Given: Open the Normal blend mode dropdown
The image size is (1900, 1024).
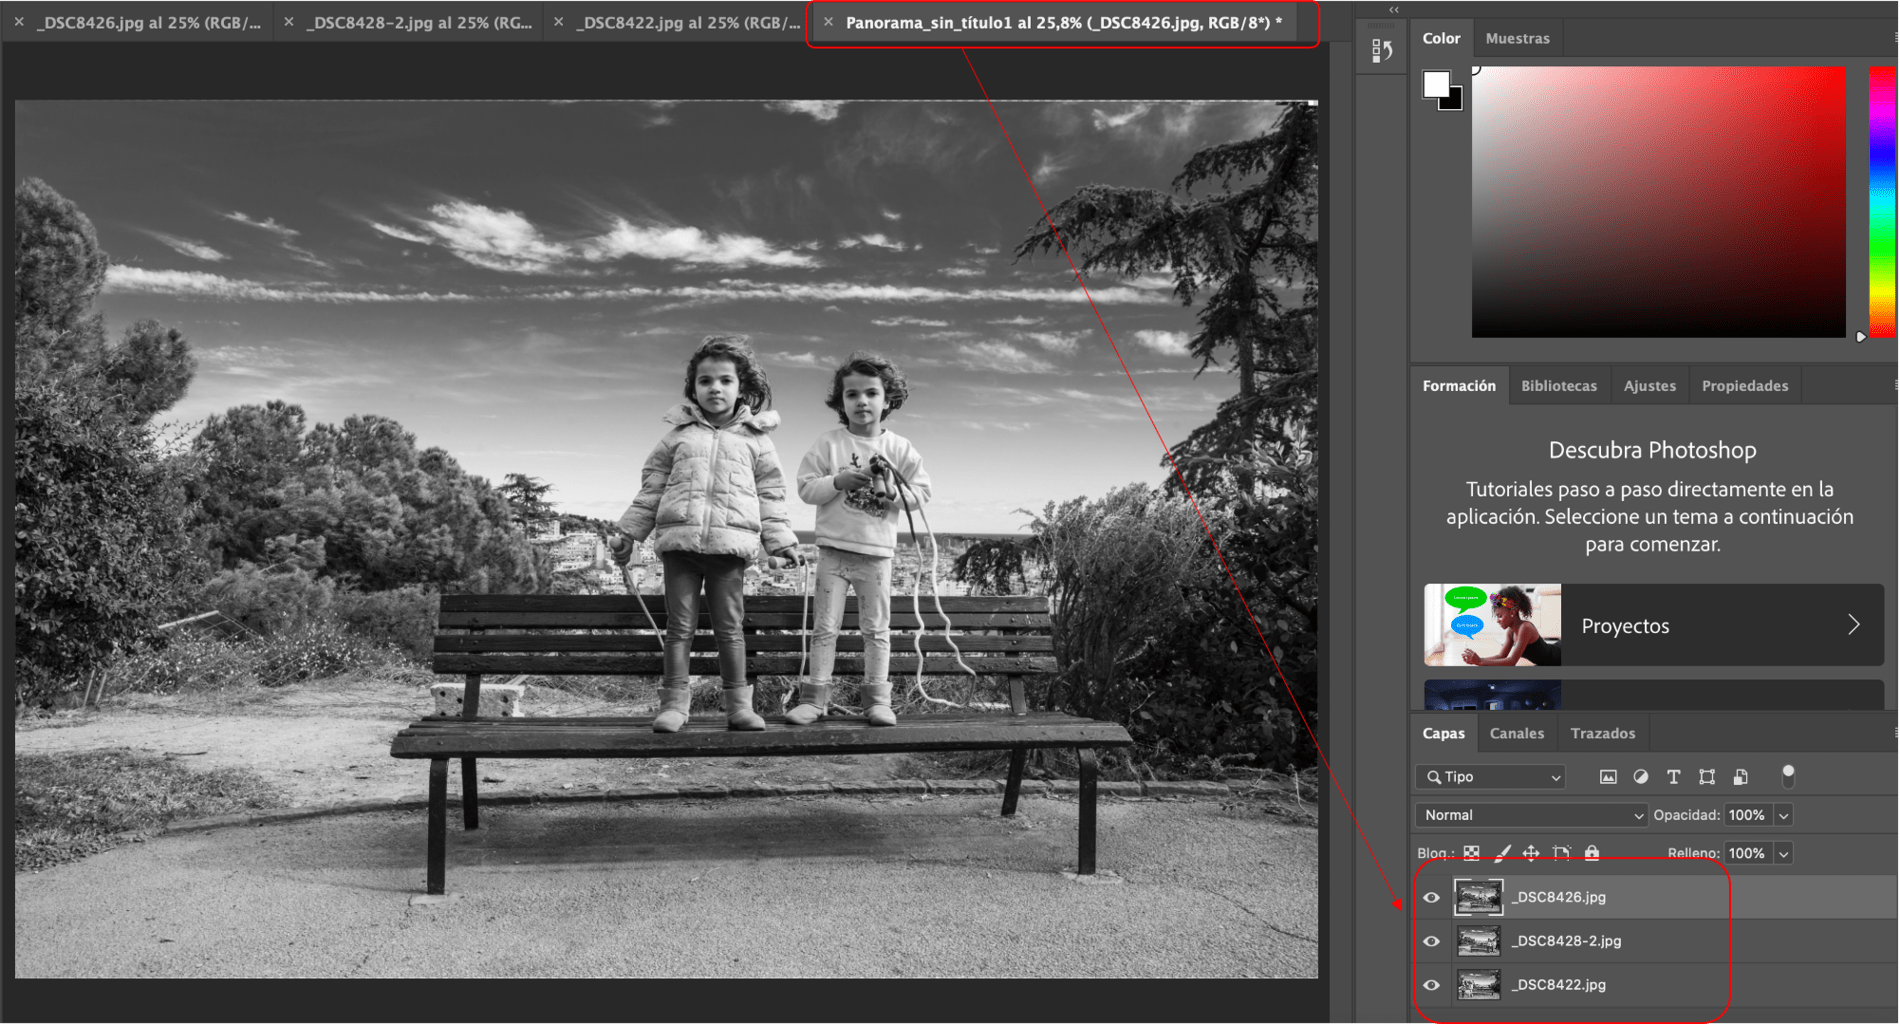Looking at the screenshot, I should coord(1531,815).
